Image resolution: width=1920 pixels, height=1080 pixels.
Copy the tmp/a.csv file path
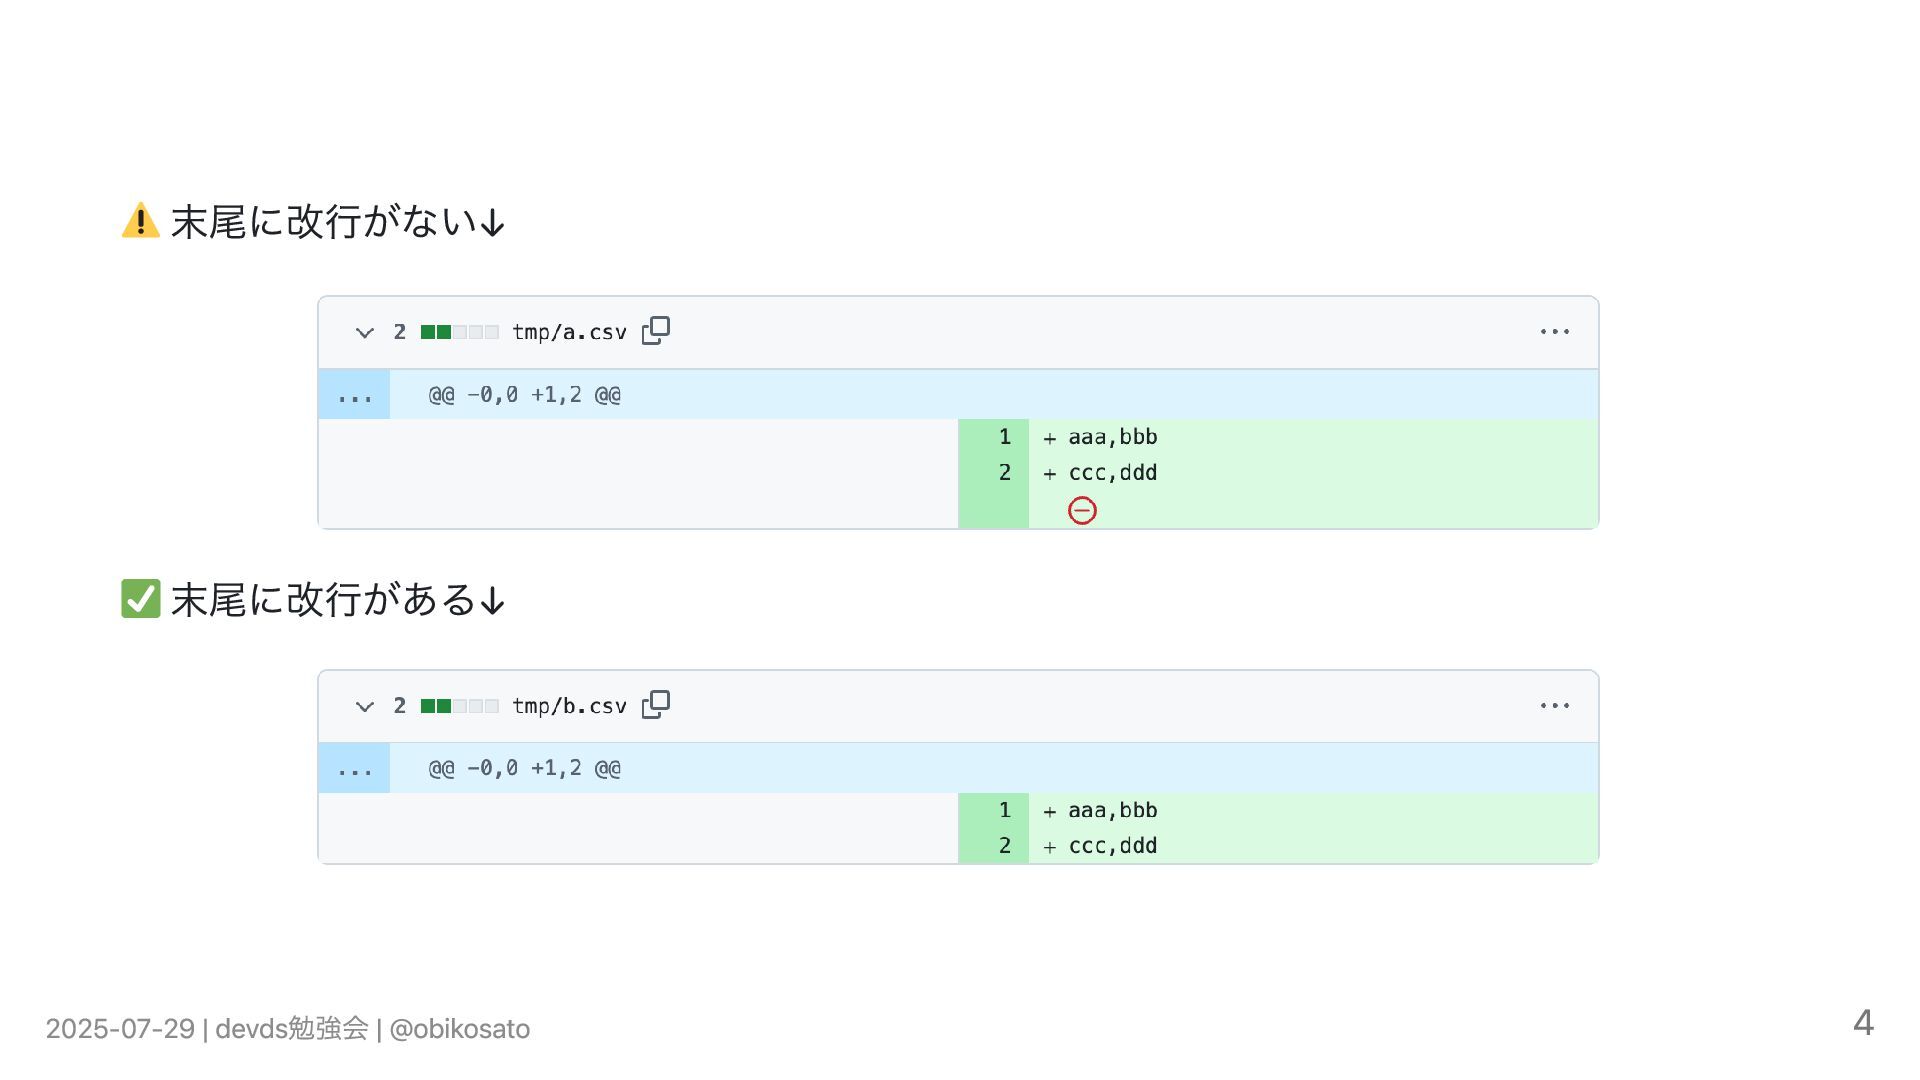(x=656, y=331)
